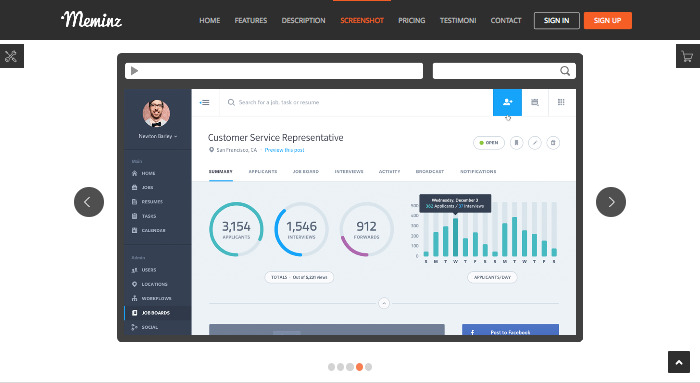The height and width of the screenshot is (383, 700).
Task: Open TESTIMONI in the navigation bar
Action: 458,21
